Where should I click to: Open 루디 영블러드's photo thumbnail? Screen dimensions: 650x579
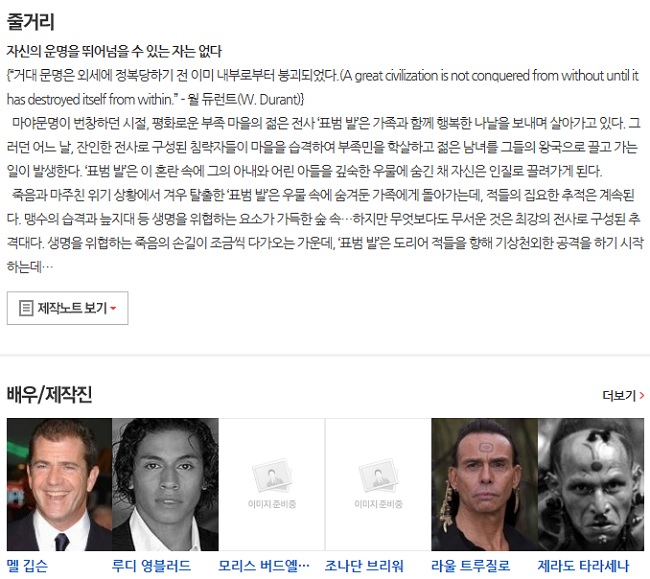(x=165, y=484)
